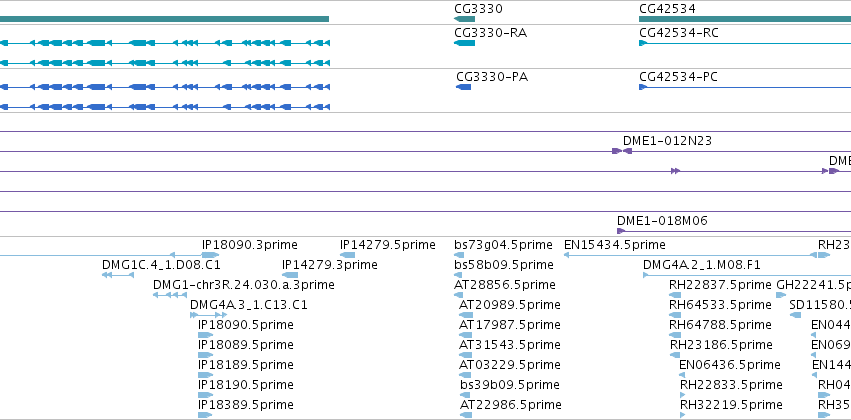851x420 pixels.
Task: Select the CG42534-RC transcript
Action: 745,43
